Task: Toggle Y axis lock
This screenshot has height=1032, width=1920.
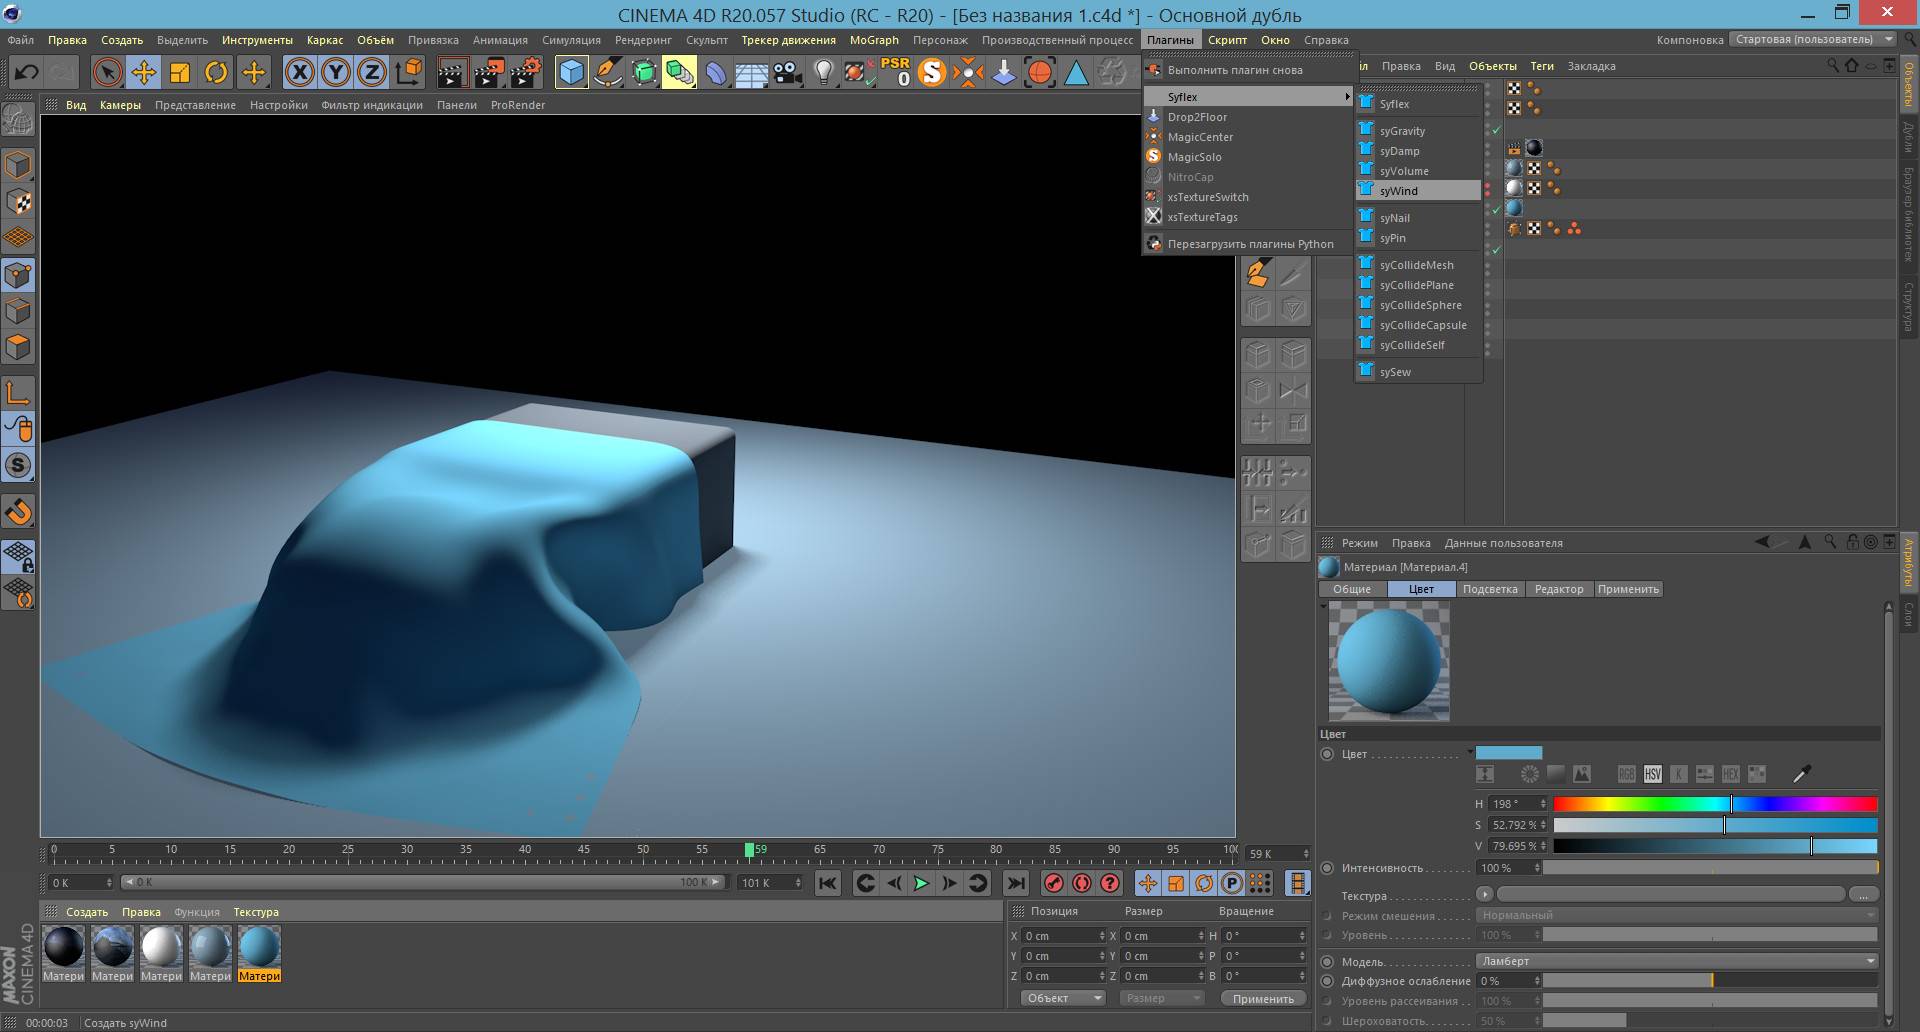Action: 336,72
